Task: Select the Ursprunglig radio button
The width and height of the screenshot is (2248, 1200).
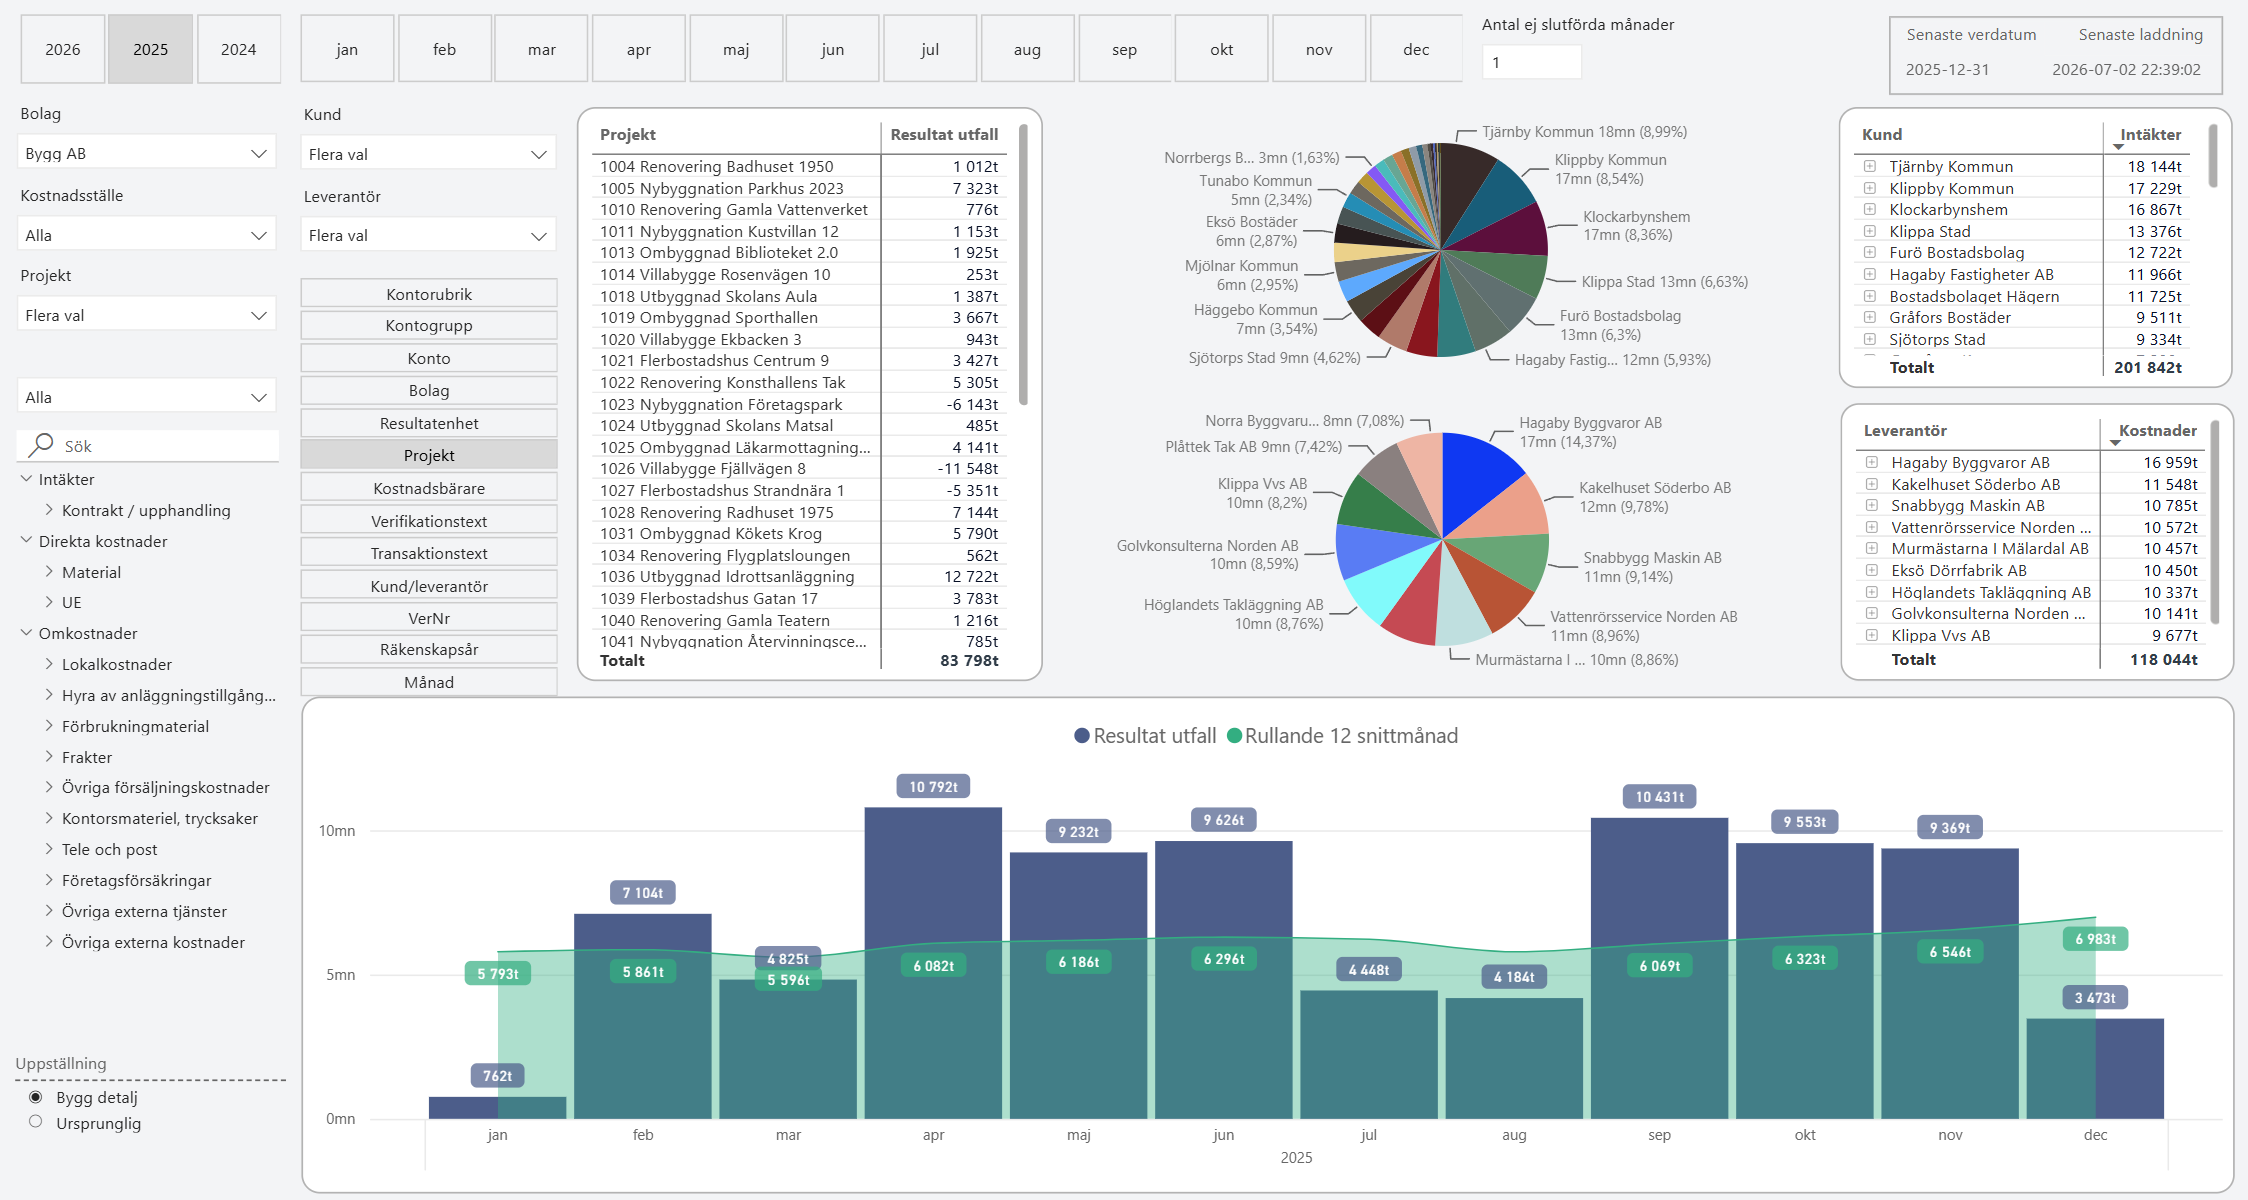Action: [x=36, y=1122]
